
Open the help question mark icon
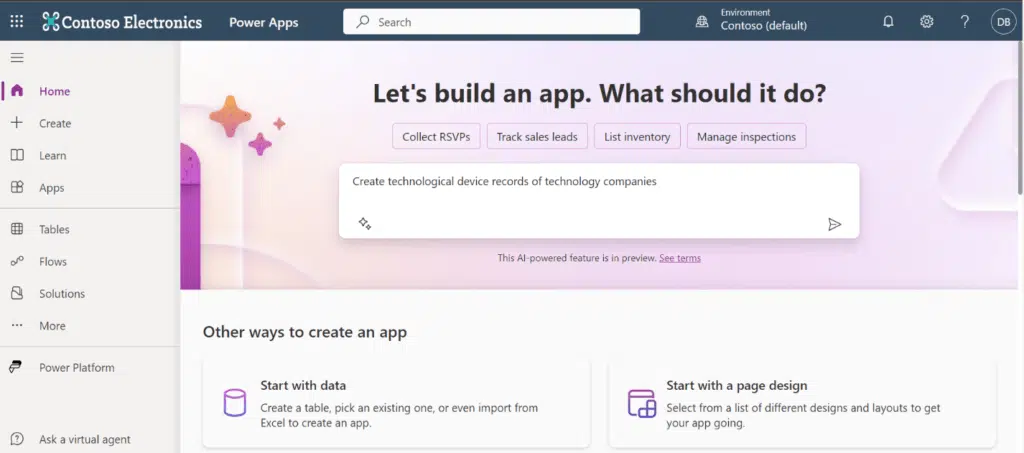[965, 22]
